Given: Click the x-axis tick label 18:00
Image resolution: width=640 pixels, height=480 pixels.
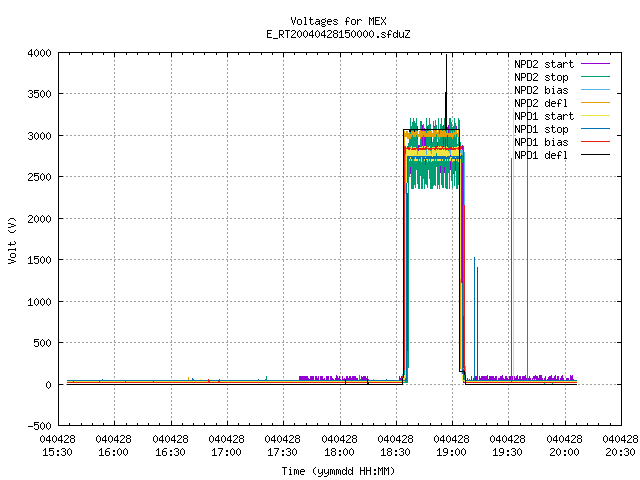Looking at the screenshot, I should pyautogui.click(x=339, y=453).
